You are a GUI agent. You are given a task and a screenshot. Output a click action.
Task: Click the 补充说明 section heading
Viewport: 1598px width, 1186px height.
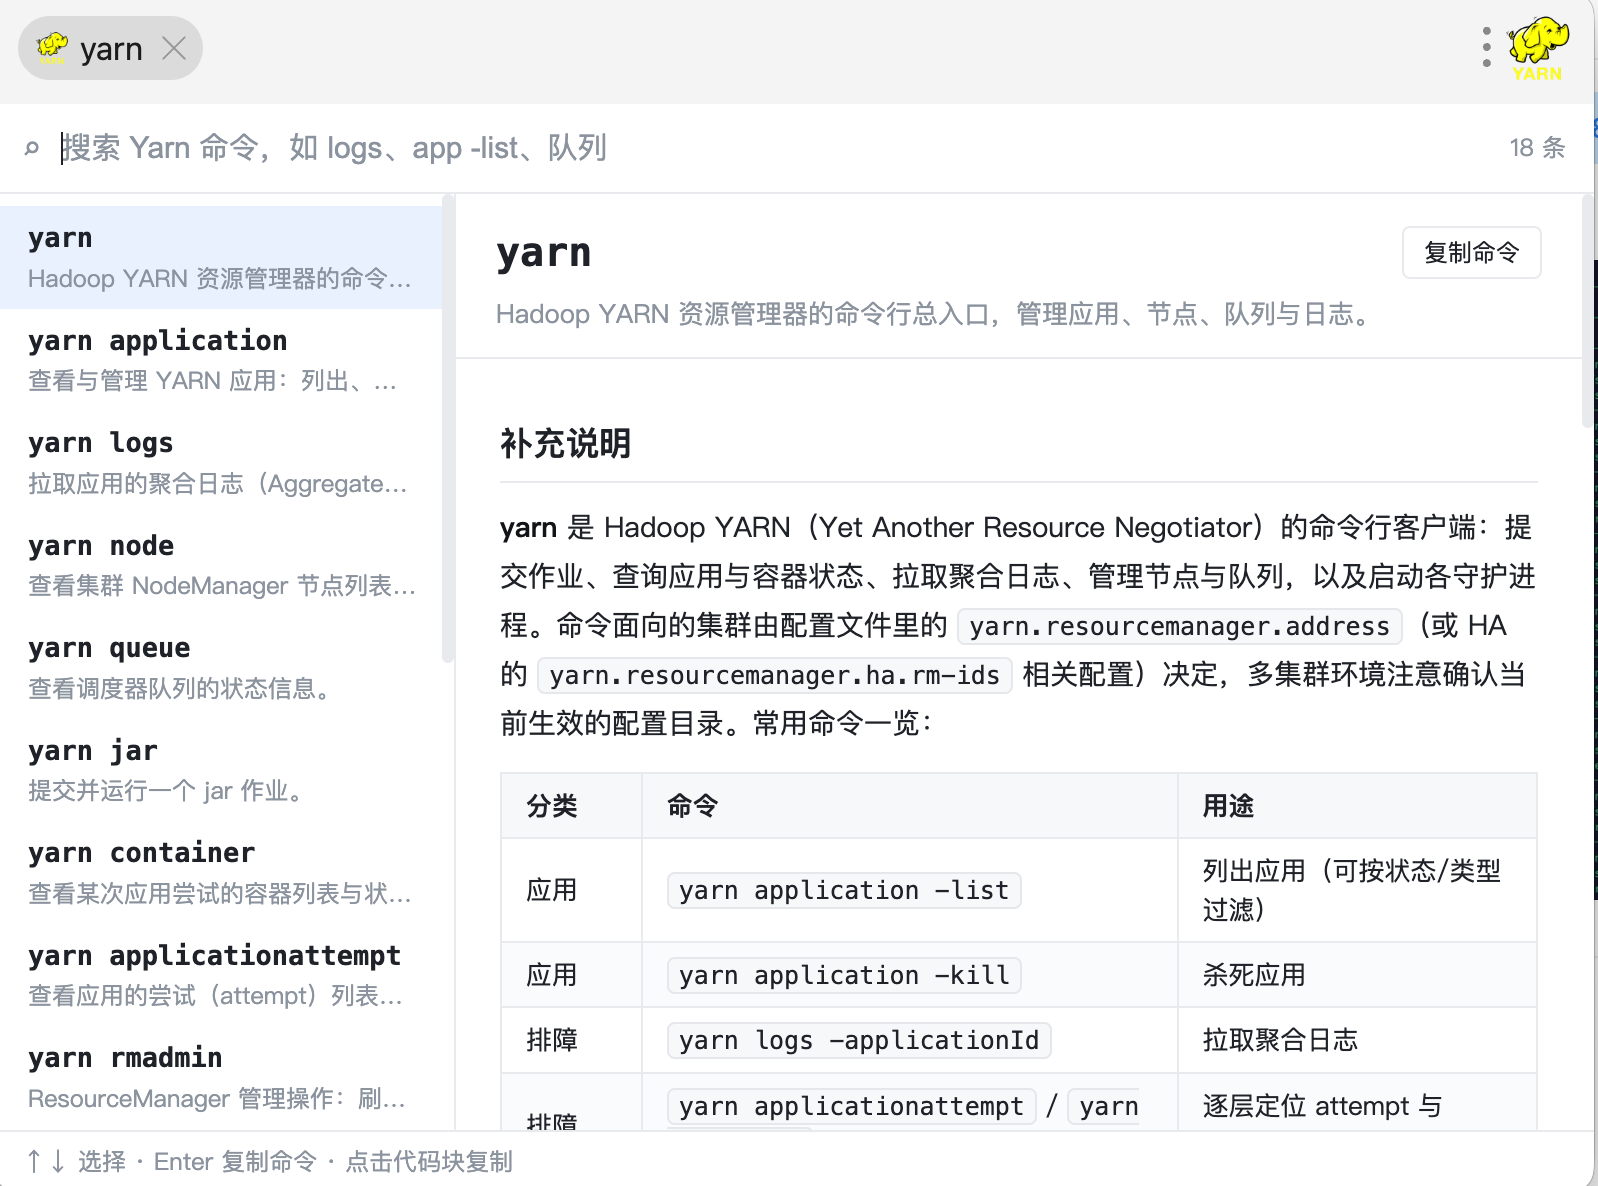pos(566,443)
